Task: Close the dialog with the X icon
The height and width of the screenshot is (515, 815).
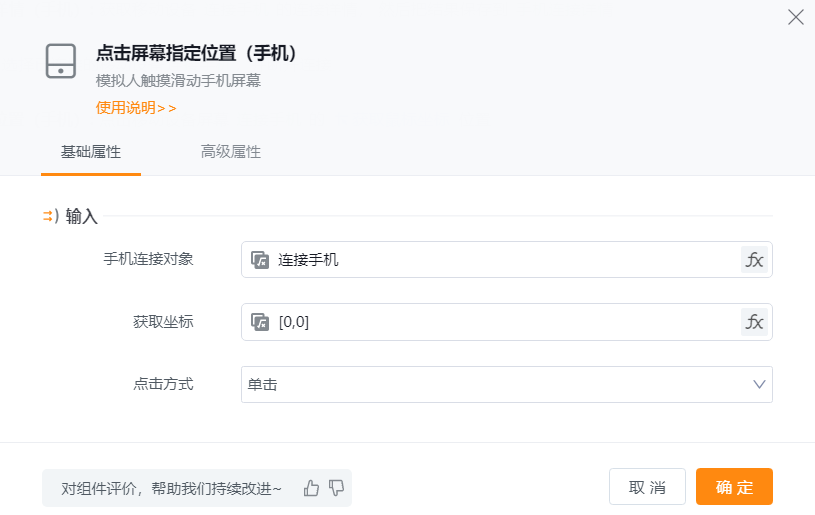Action: coord(796,17)
